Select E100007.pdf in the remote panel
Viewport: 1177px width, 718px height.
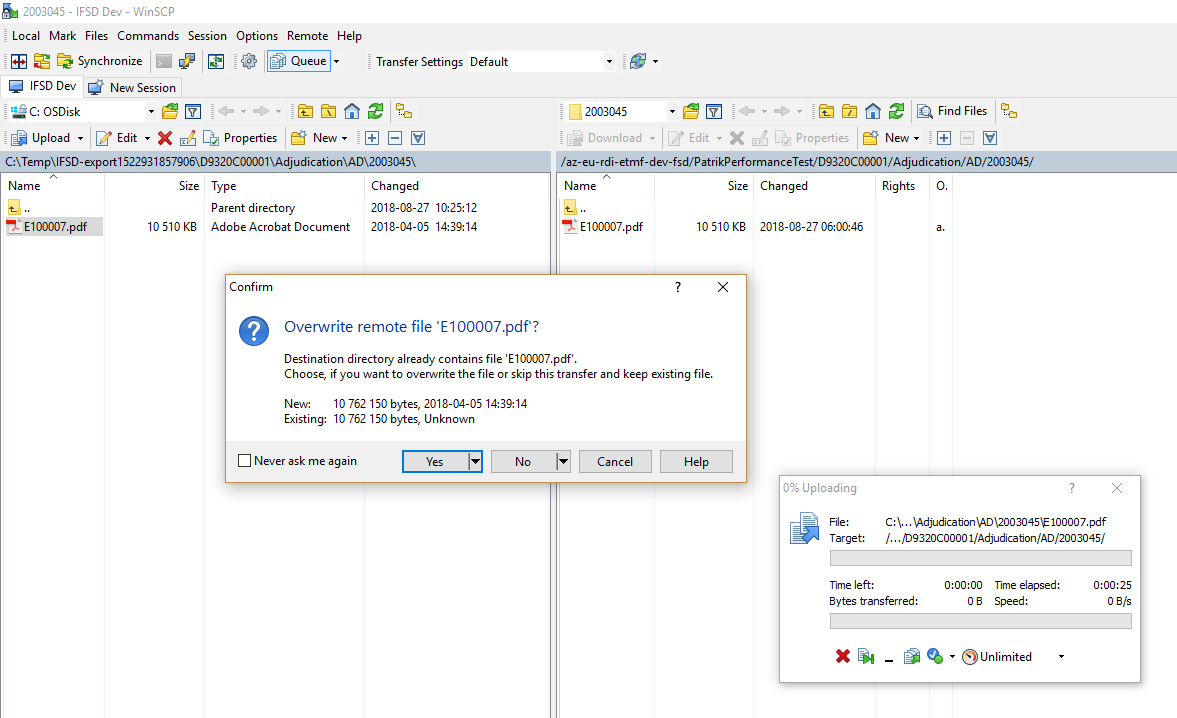pos(610,227)
